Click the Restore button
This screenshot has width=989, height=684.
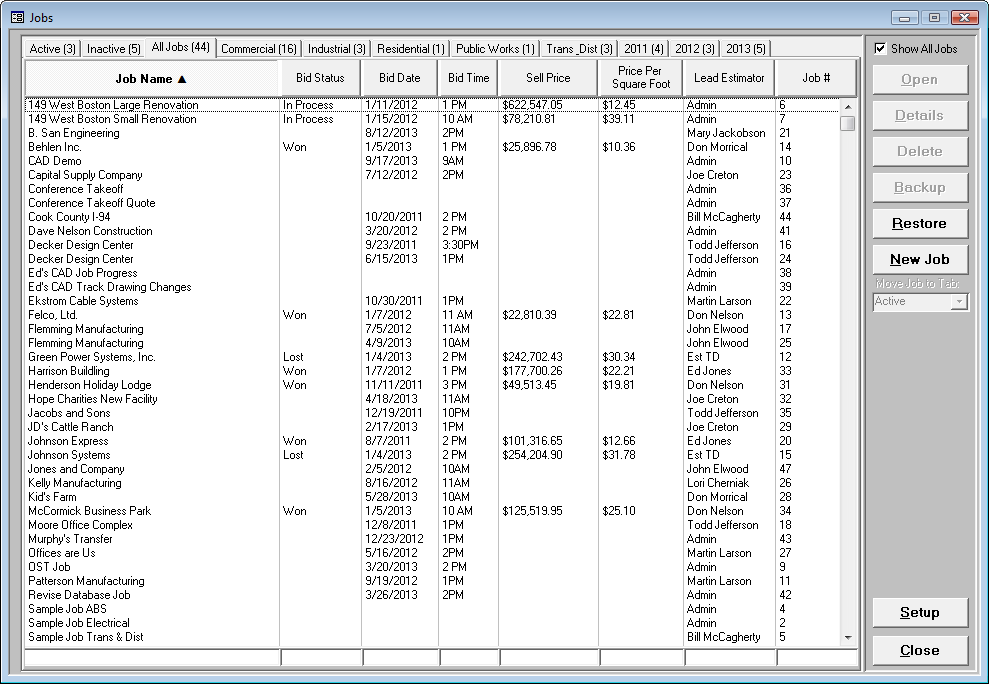pyautogui.click(x=920, y=223)
